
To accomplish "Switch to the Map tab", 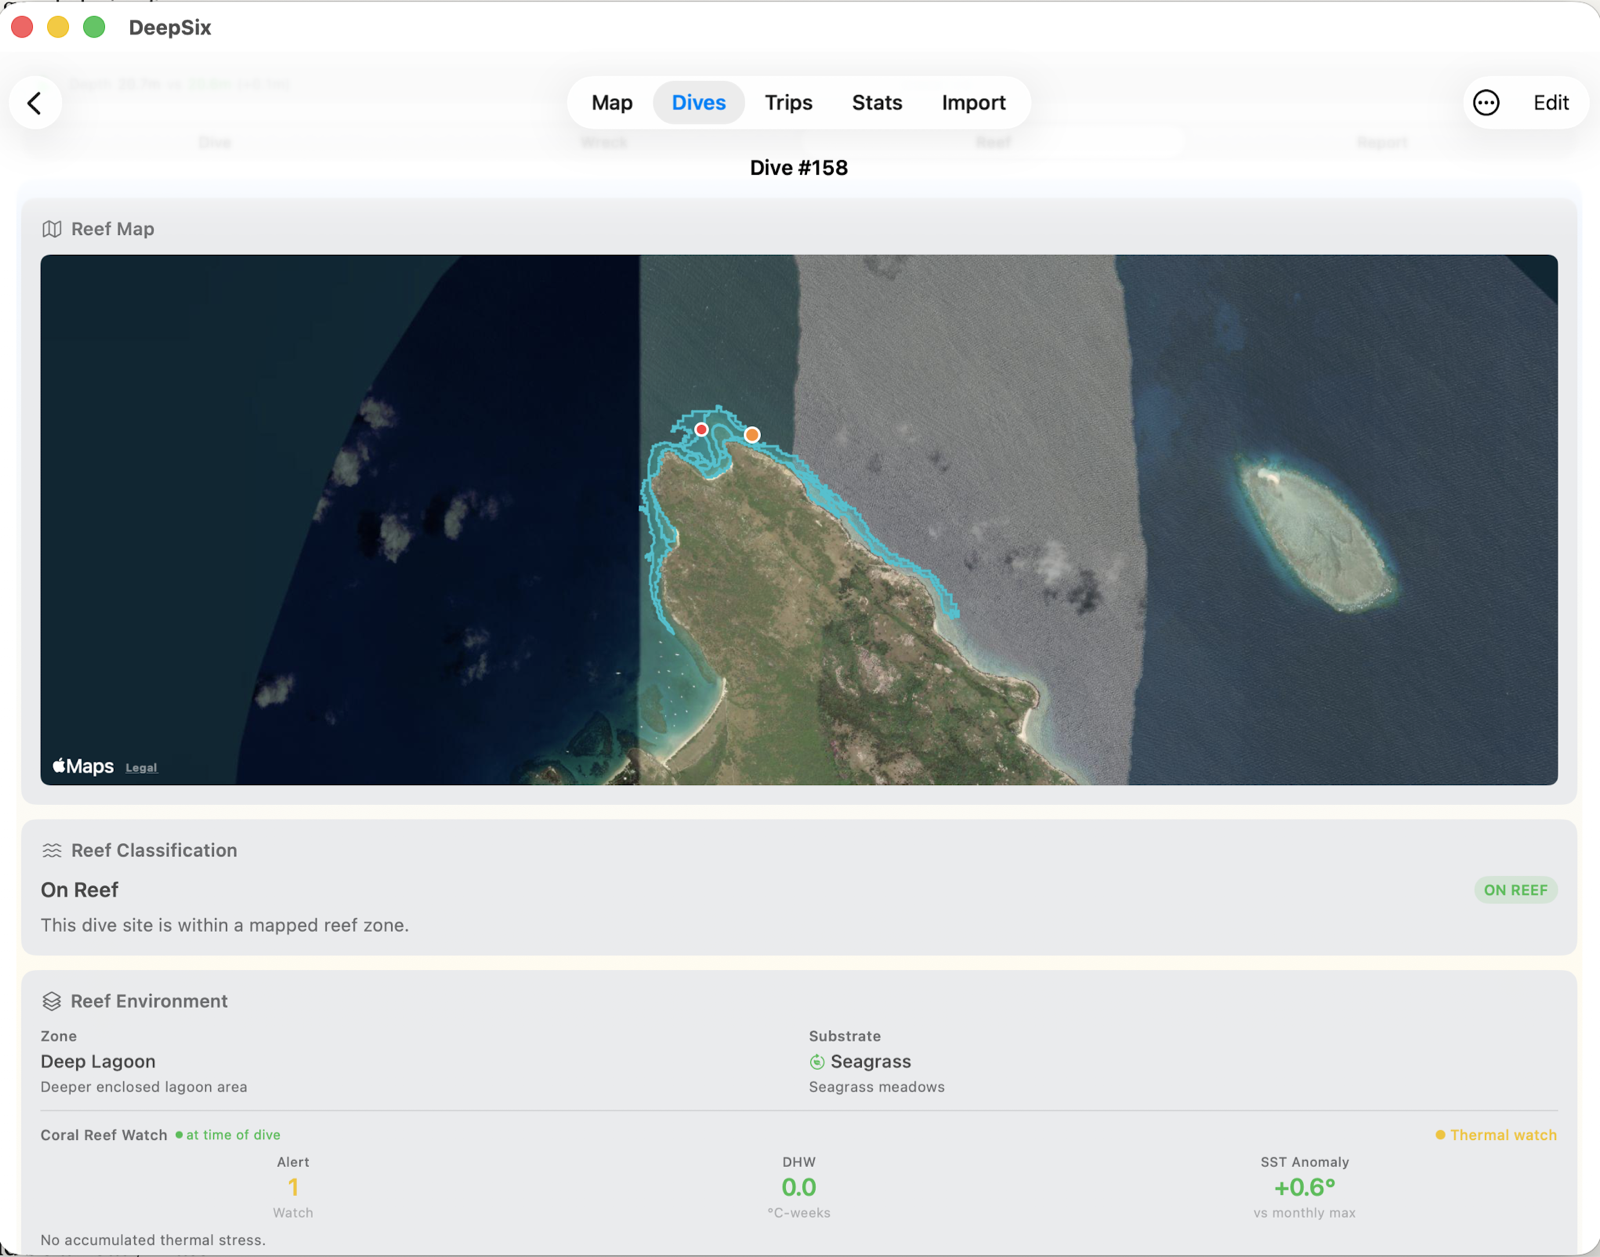I will click(612, 103).
